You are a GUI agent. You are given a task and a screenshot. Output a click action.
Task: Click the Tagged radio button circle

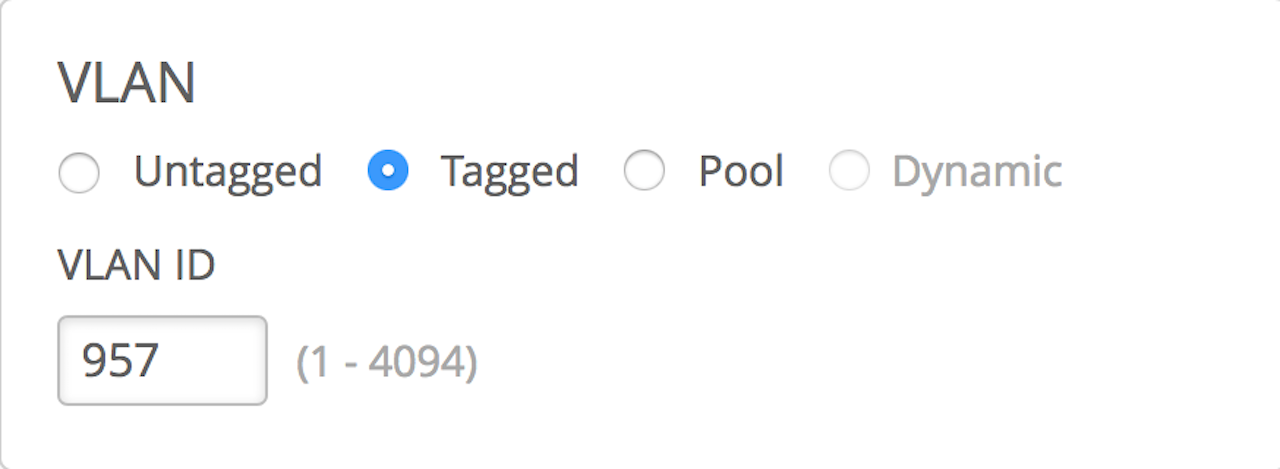click(388, 172)
